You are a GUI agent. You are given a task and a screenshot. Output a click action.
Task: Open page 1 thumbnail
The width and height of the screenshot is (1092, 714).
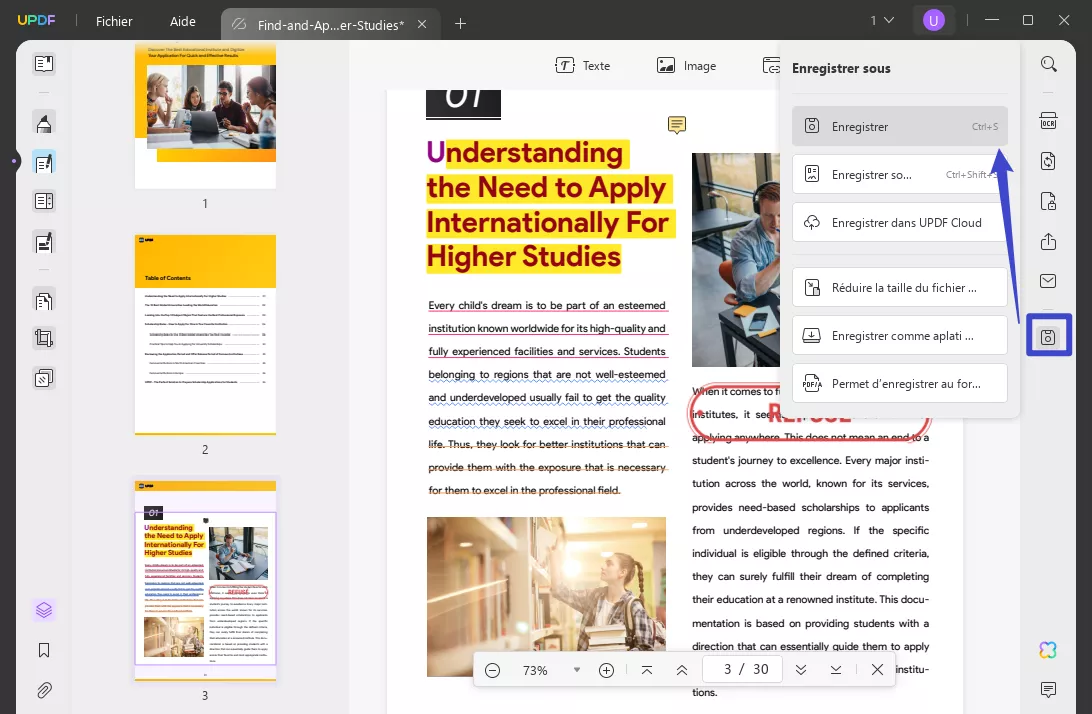click(x=205, y=116)
